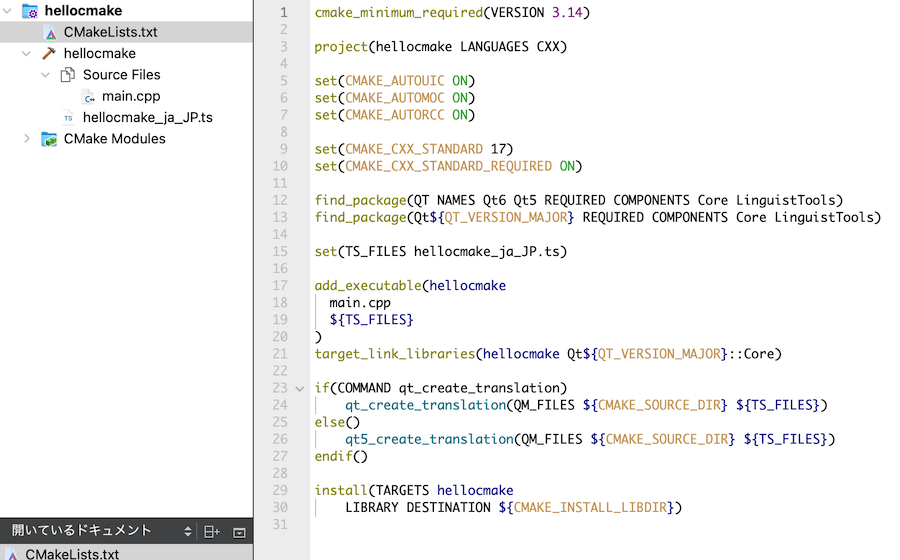Image resolution: width=900 pixels, height=560 pixels.
Task: Click line number 15 in the gutter
Action: pos(279,251)
